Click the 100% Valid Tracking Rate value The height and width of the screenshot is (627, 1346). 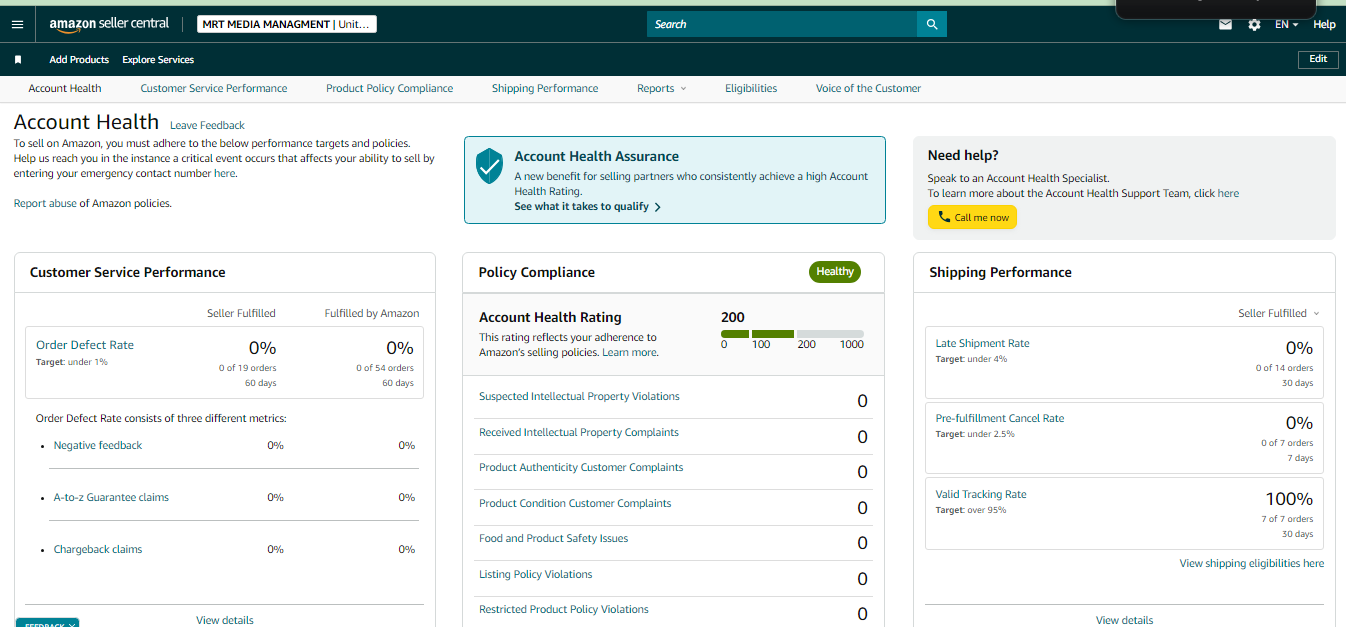tap(1289, 499)
